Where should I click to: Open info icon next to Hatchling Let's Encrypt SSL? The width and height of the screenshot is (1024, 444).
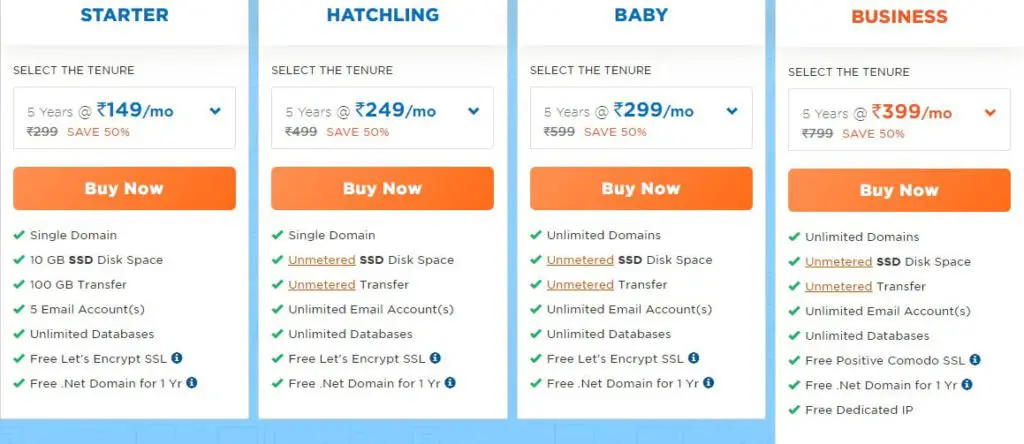tap(435, 358)
